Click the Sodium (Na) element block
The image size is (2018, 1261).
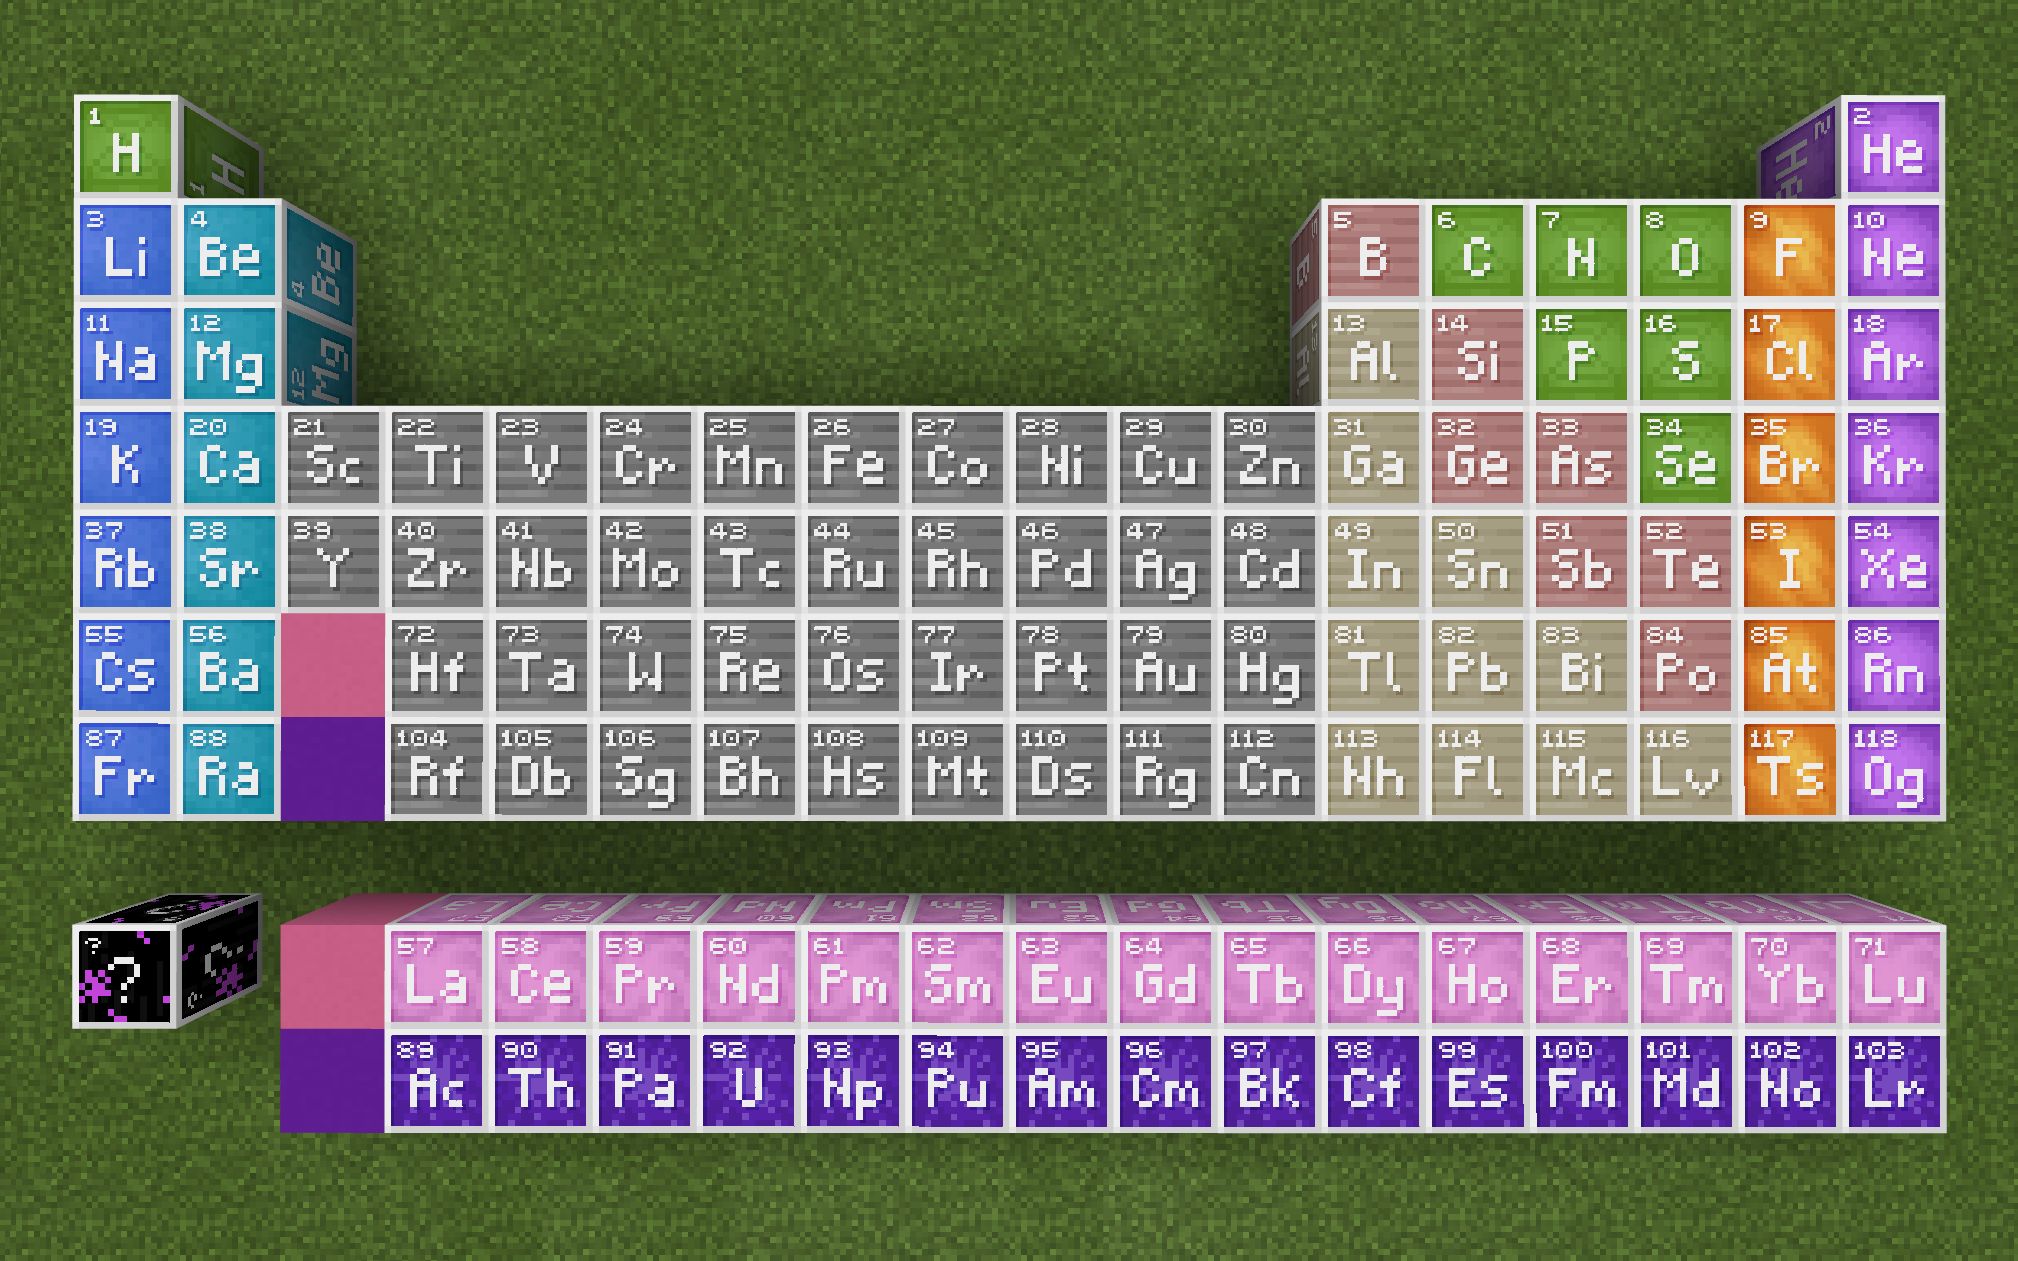125,354
